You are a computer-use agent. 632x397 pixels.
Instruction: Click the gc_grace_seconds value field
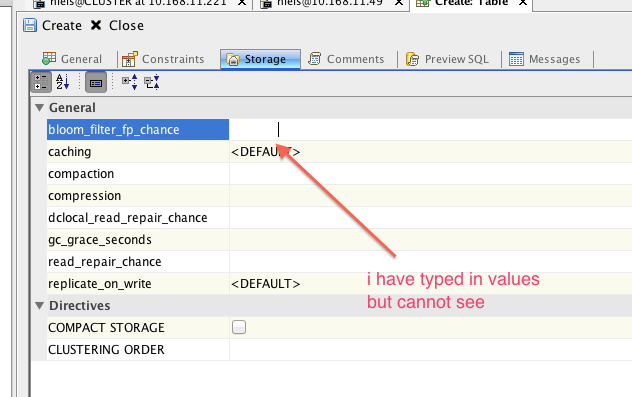click(431, 240)
